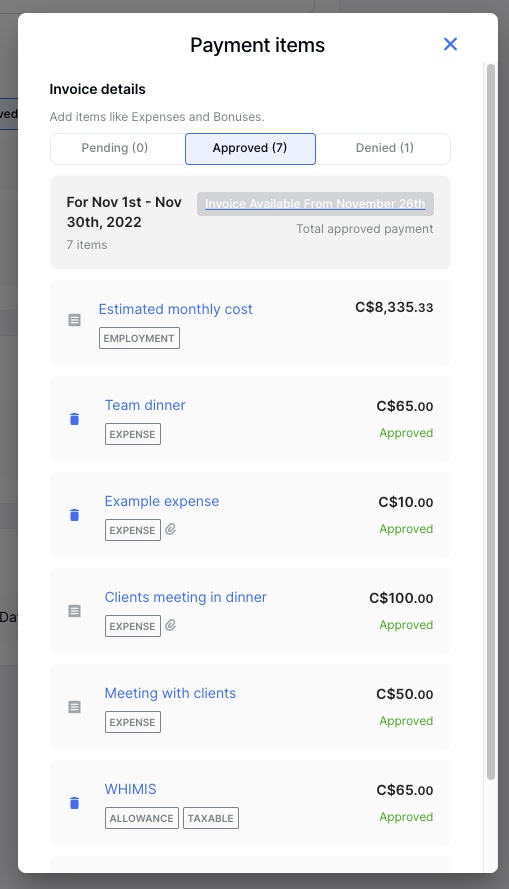This screenshot has width=509, height=889.
Task: Click the document icon for Clients meeting in dinner
Action: (74, 611)
